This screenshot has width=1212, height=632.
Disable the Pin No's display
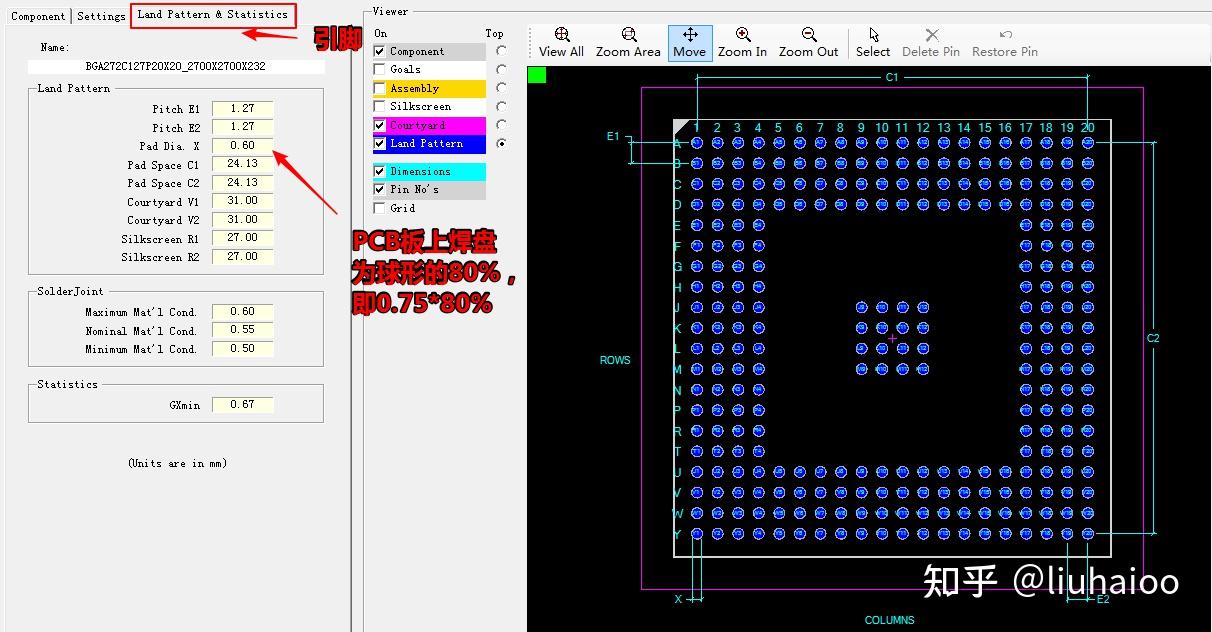(379, 190)
